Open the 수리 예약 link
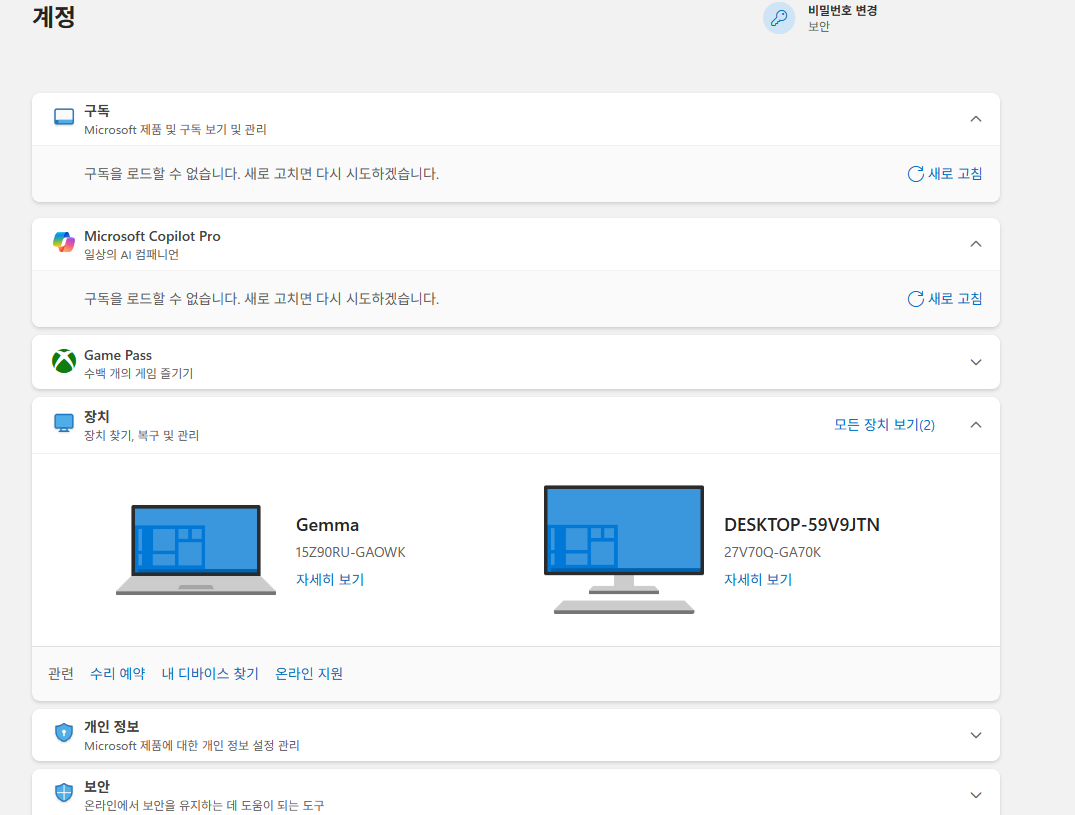Screen dimensions: 1075x815 click(x=117, y=674)
